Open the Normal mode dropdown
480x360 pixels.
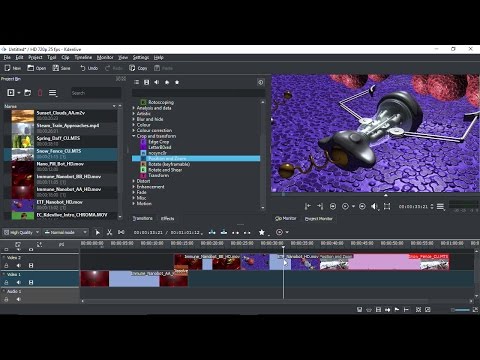click(66, 232)
